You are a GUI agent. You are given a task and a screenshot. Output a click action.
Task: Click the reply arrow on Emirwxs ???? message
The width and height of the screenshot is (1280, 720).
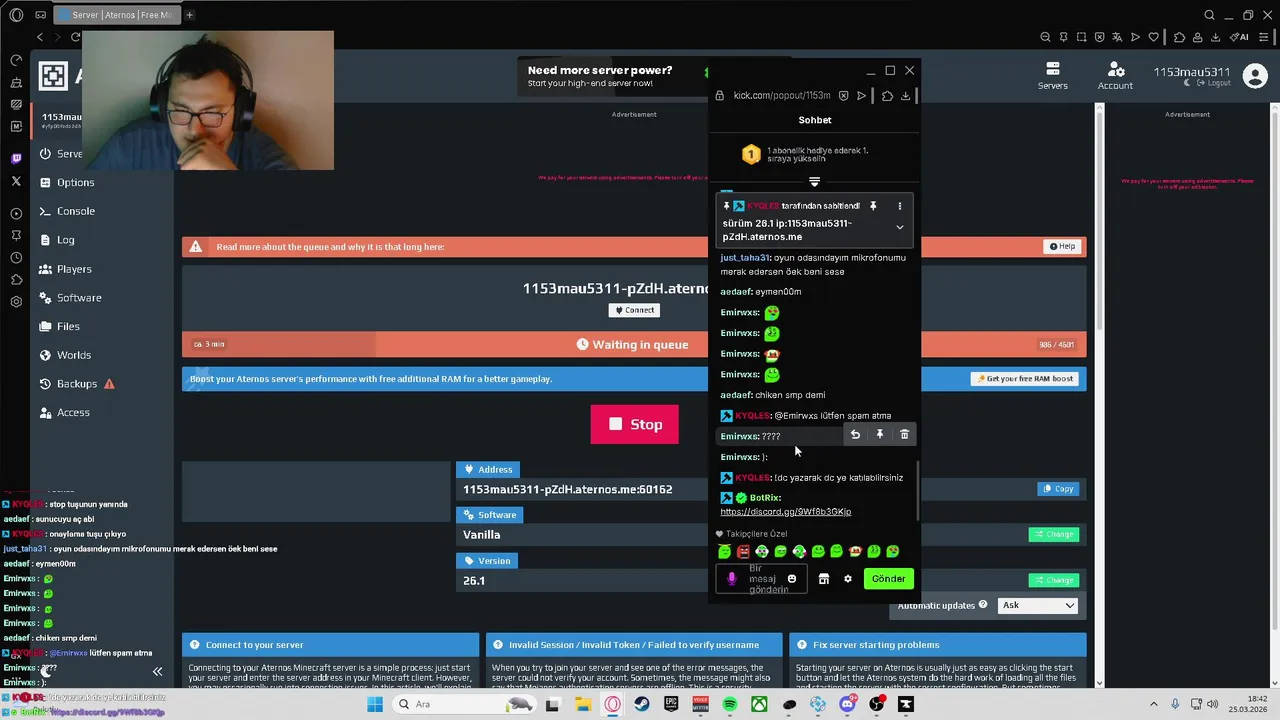click(x=855, y=435)
